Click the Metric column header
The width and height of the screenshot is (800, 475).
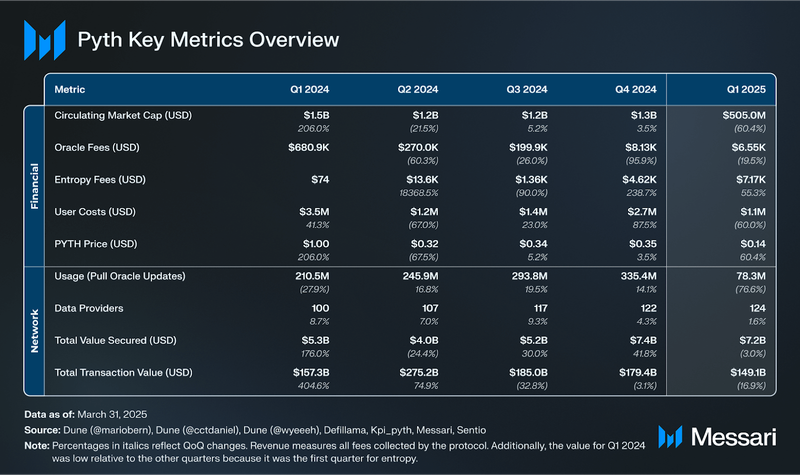tap(70, 89)
